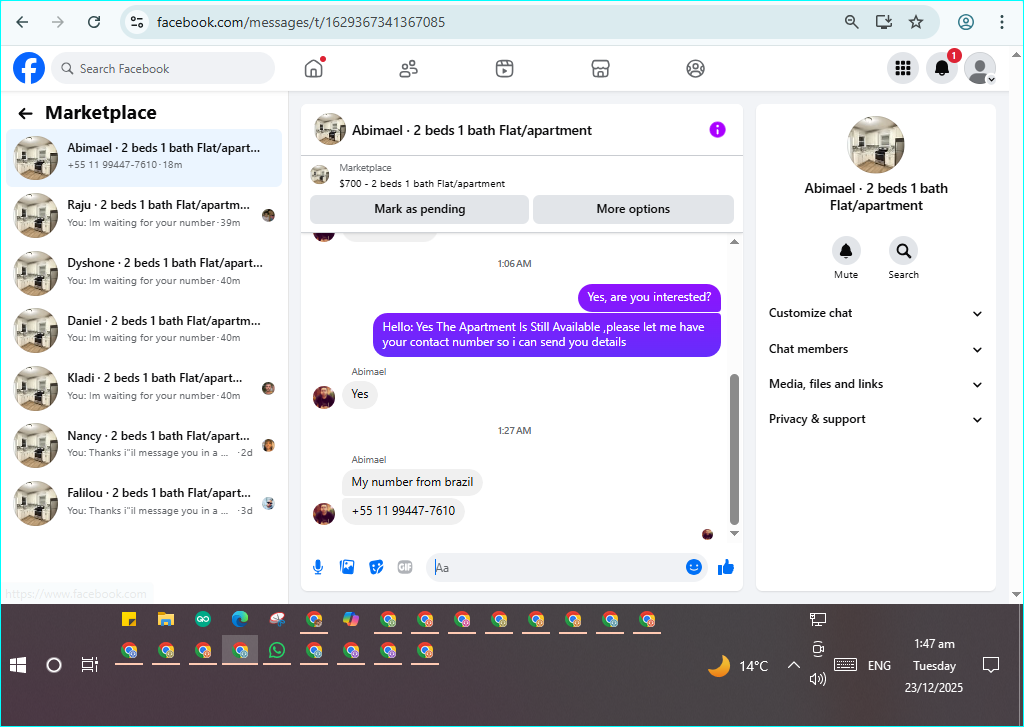
Task: Show hidden system tray icons chevron
Action: pyautogui.click(x=793, y=666)
